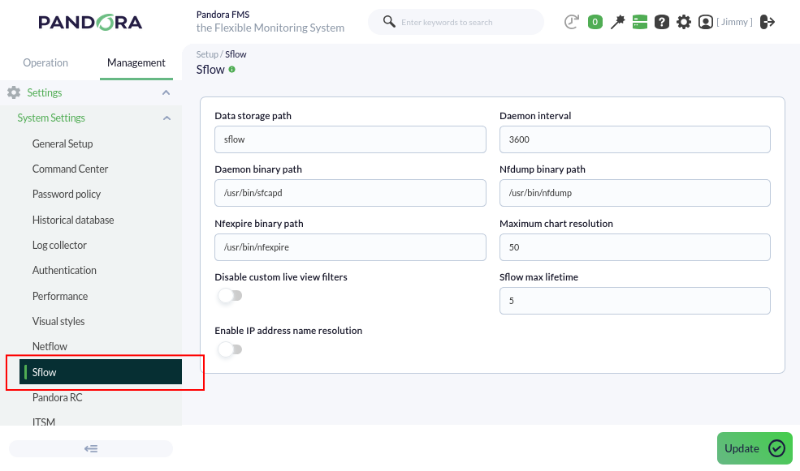Open General Setup settings
Viewport: 800px width, 471px height.
[x=62, y=144]
